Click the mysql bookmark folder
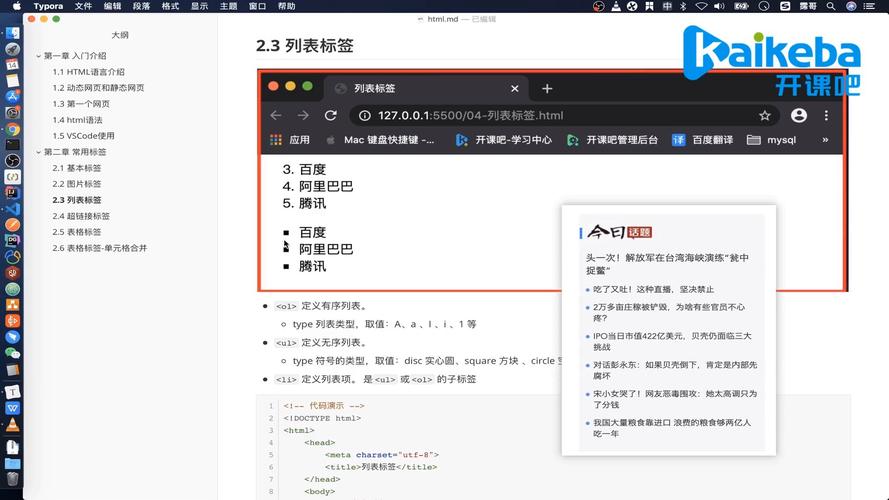Screen dimensions: 889x500 [x=772, y=140]
